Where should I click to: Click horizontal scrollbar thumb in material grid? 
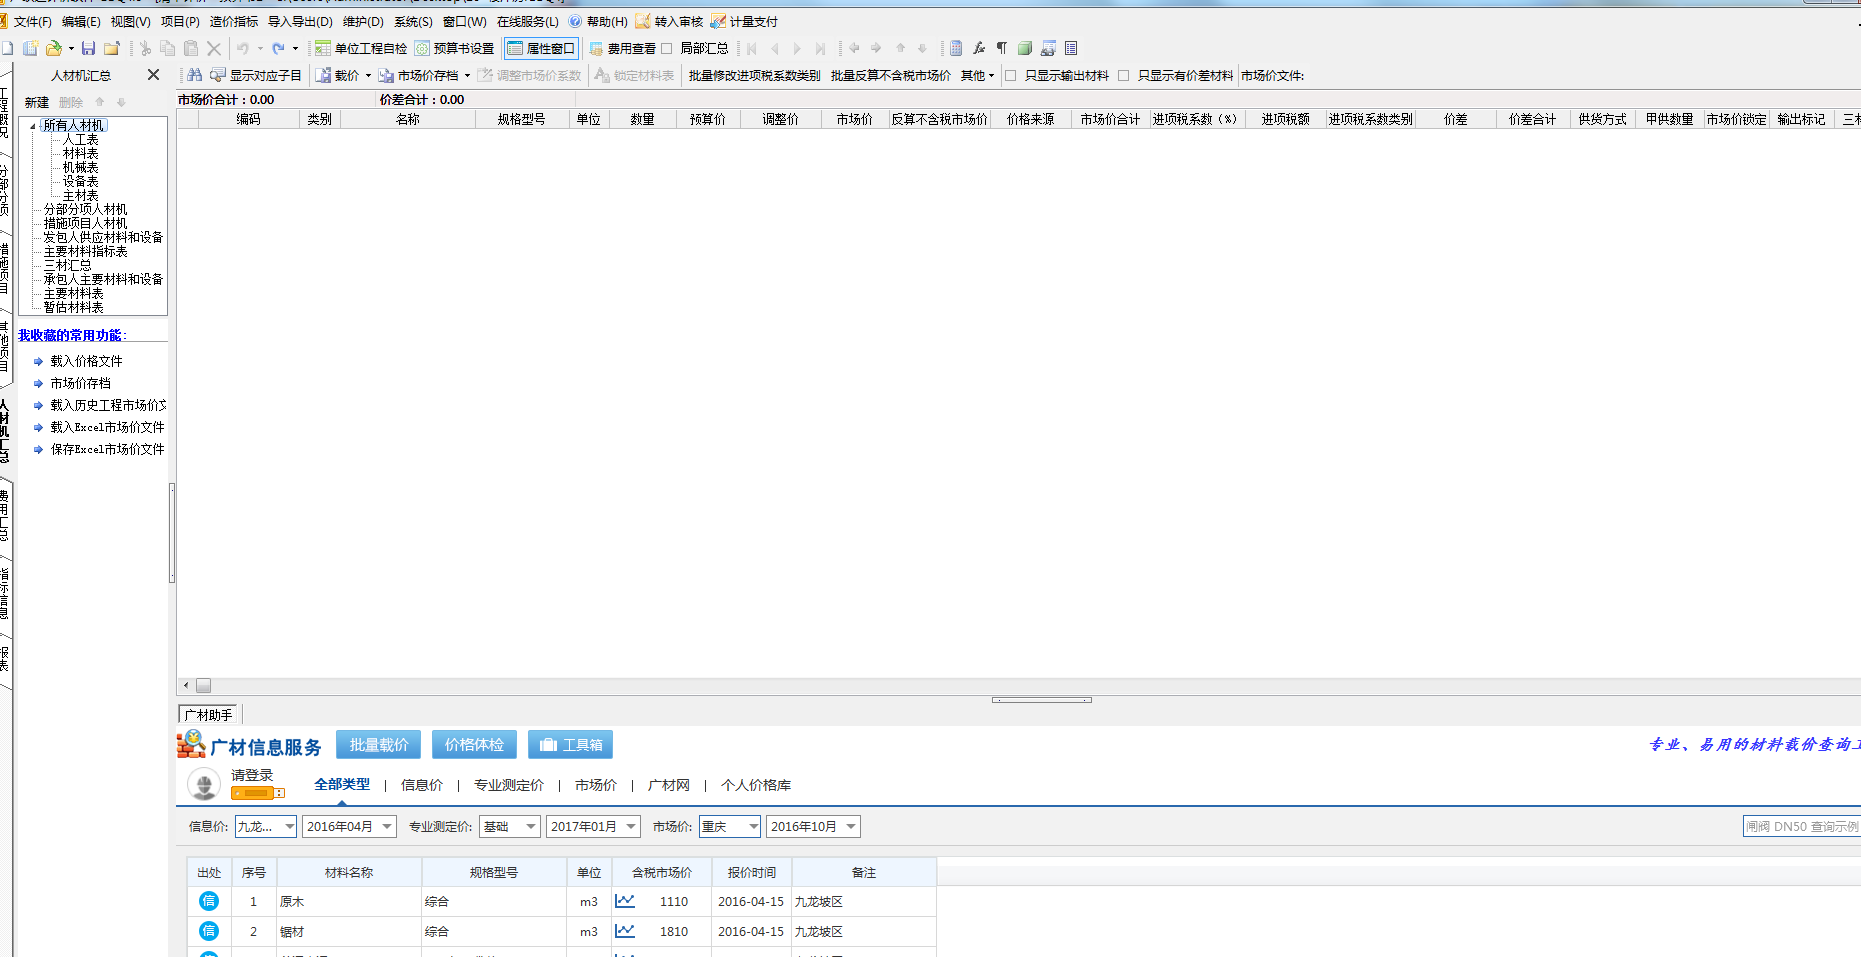(203, 686)
